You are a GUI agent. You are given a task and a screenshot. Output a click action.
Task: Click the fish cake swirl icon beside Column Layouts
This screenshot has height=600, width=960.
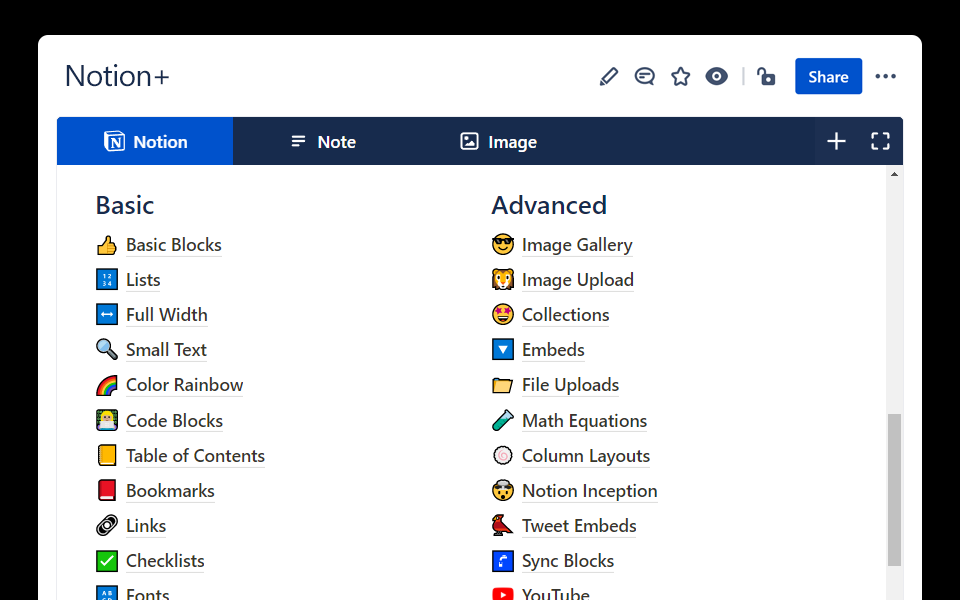click(503, 456)
